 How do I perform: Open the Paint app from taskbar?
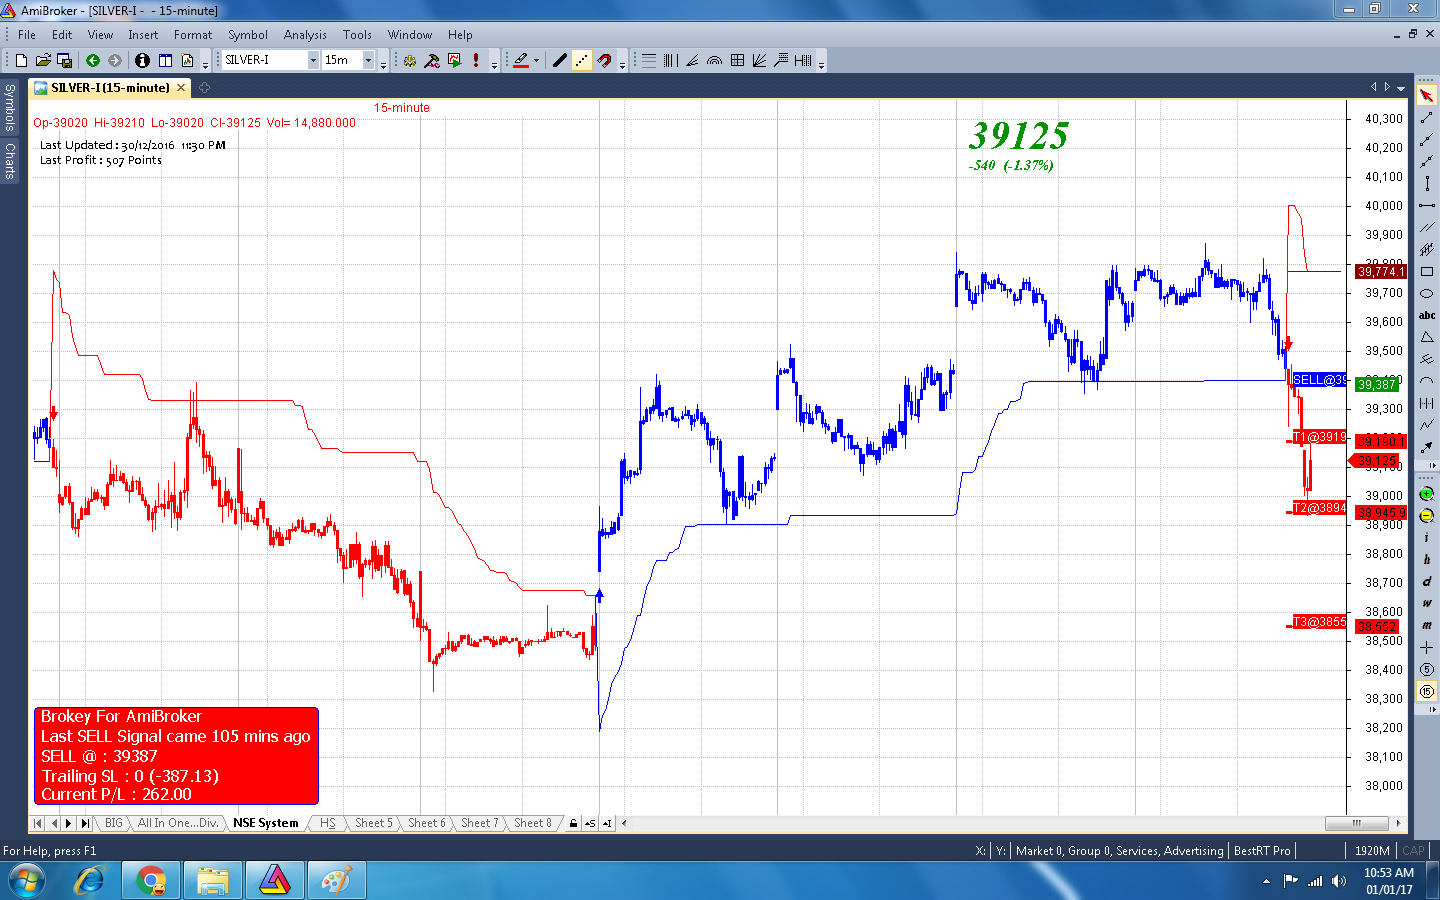(337, 881)
